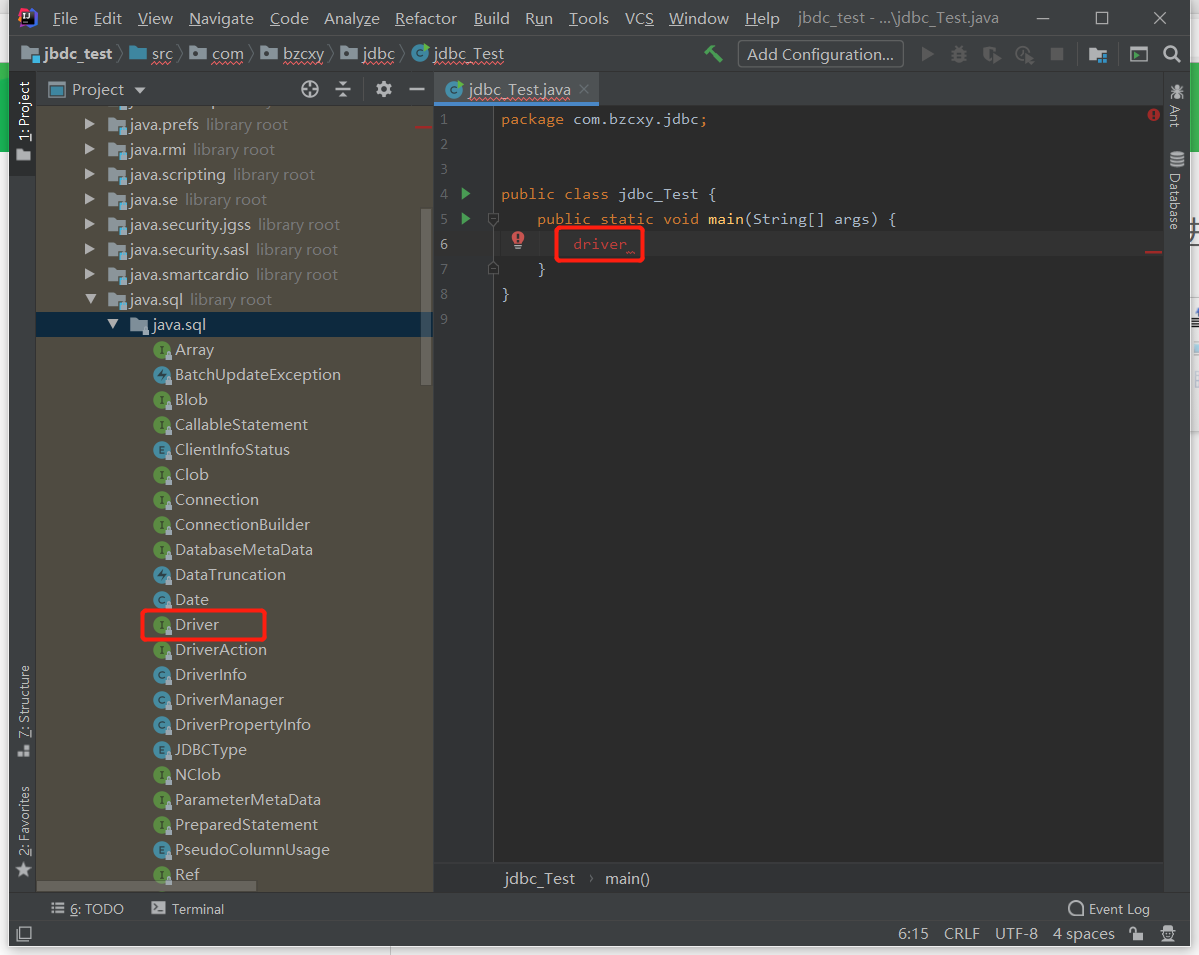Click the Project panel horizontal scrollbar
This screenshot has width=1199, height=955.
click(146, 885)
